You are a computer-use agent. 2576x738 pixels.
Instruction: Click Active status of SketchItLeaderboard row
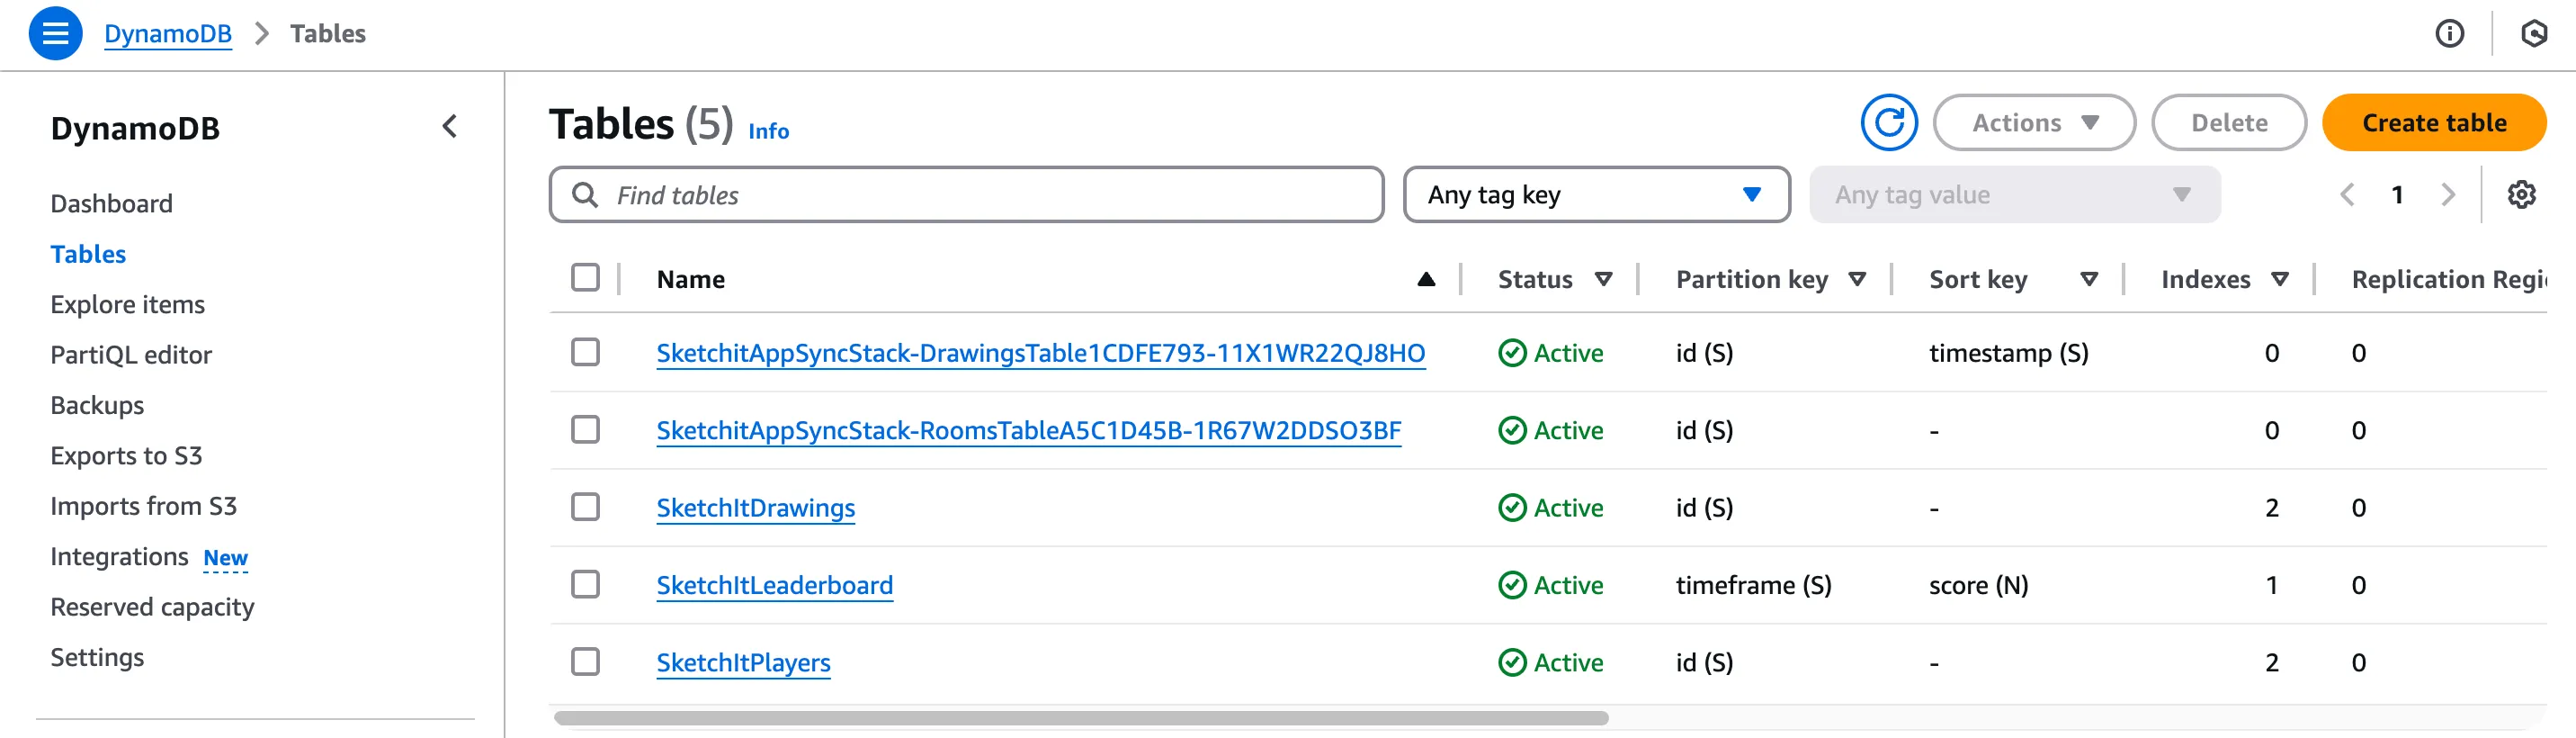click(1550, 585)
